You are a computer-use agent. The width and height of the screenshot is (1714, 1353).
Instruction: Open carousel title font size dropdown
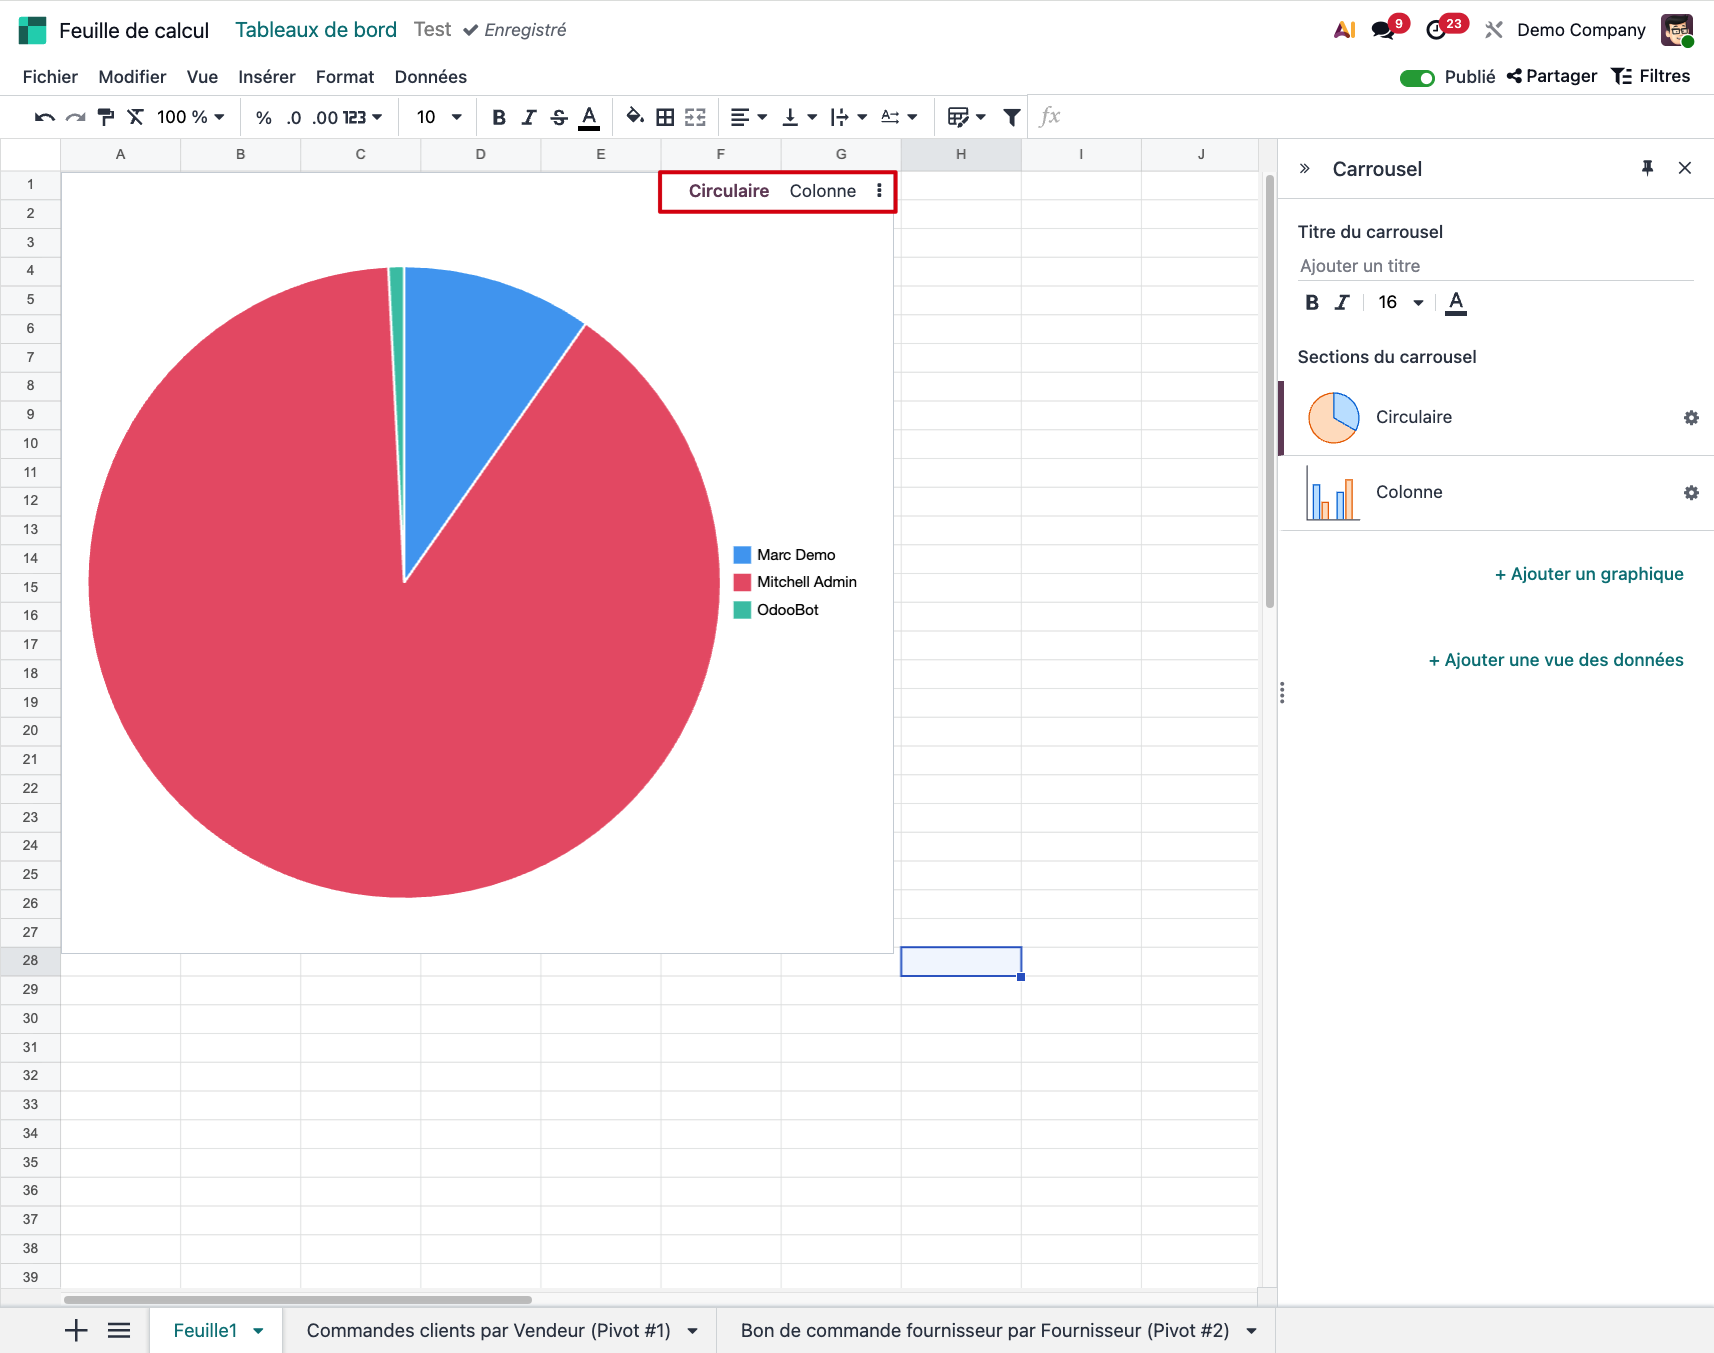tap(1400, 303)
